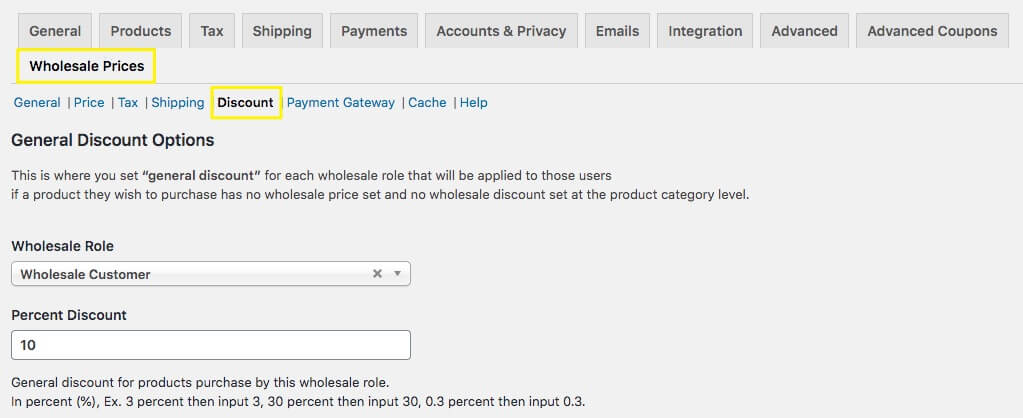Select the Advanced tab
This screenshot has width=1023, height=418.
804,31
